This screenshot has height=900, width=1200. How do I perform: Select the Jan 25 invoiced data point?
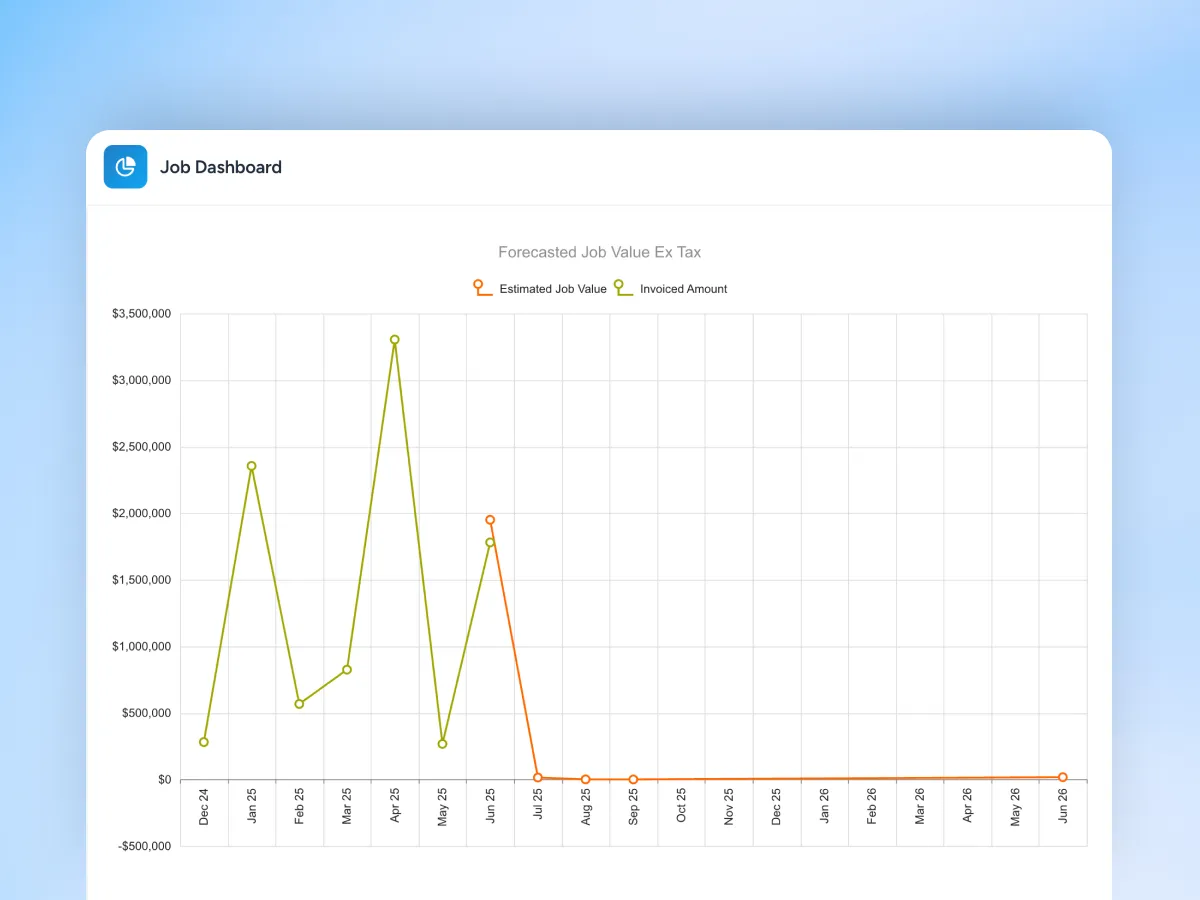point(252,466)
